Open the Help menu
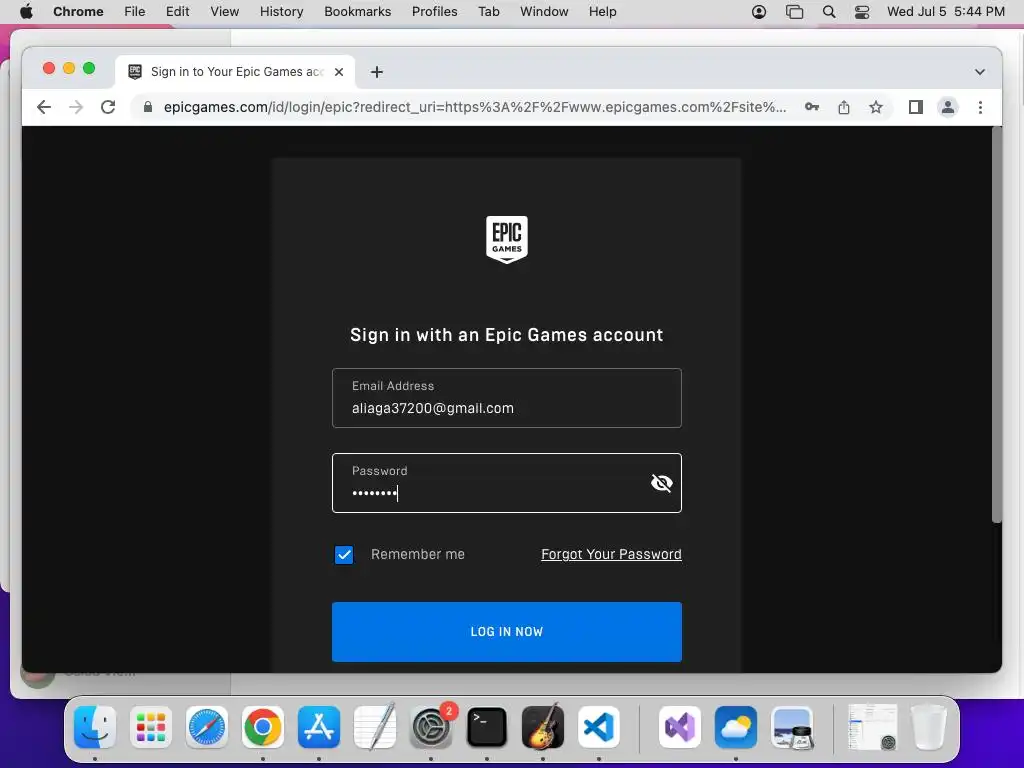 [602, 12]
